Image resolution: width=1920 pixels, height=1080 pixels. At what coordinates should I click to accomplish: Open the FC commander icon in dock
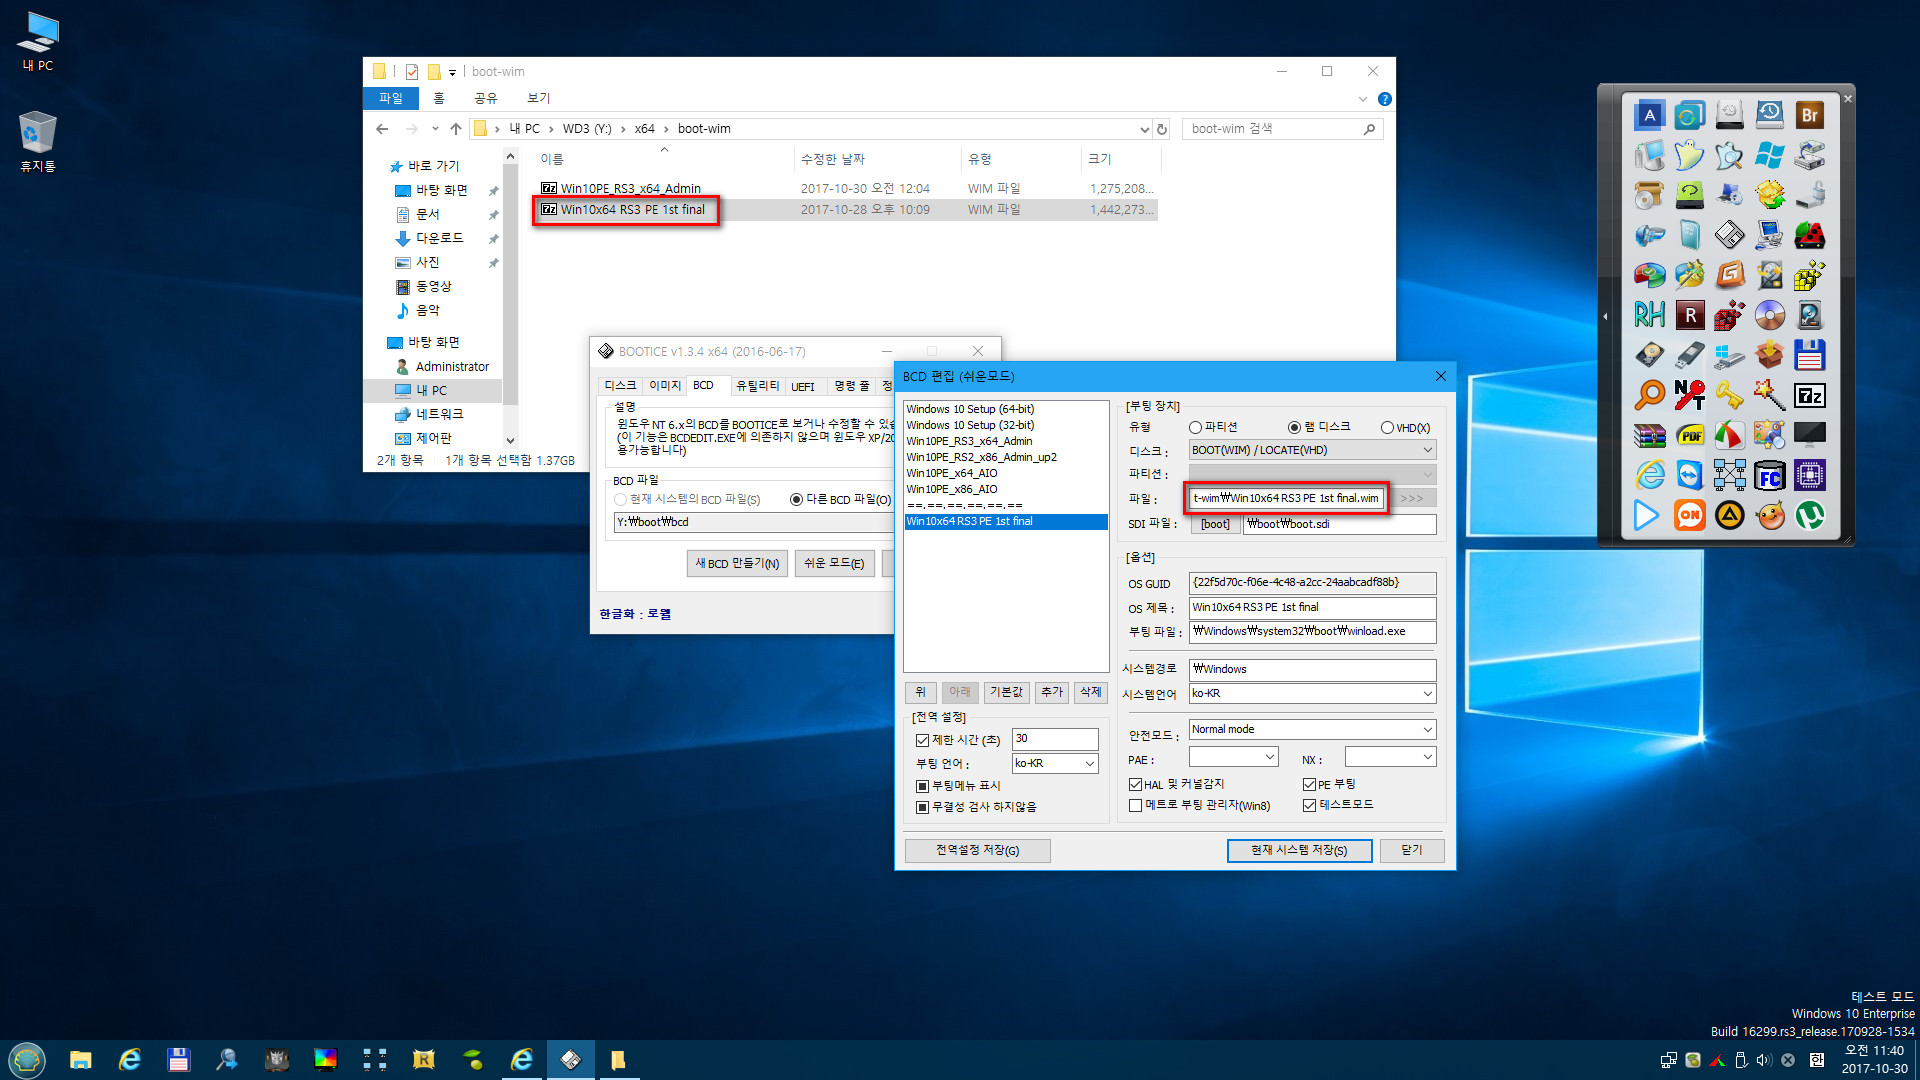(x=1769, y=475)
